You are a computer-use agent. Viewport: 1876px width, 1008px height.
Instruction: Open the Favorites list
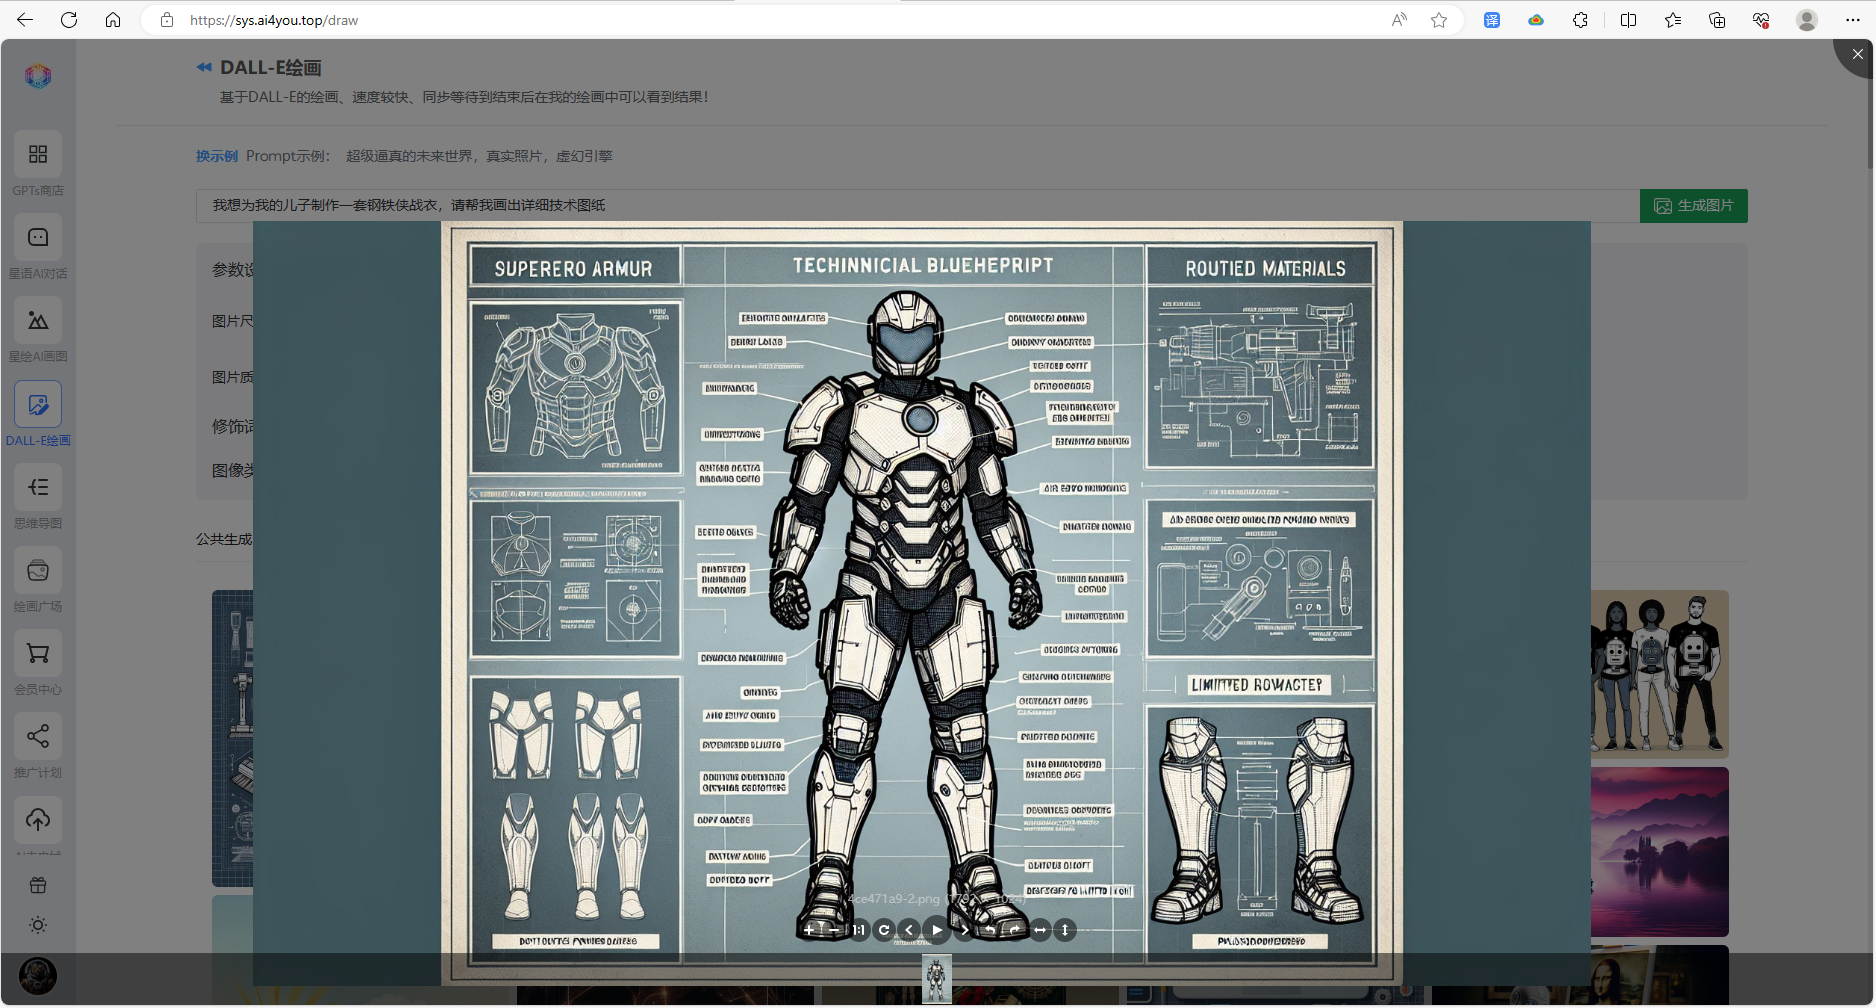pyautogui.click(x=1673, y=20)
